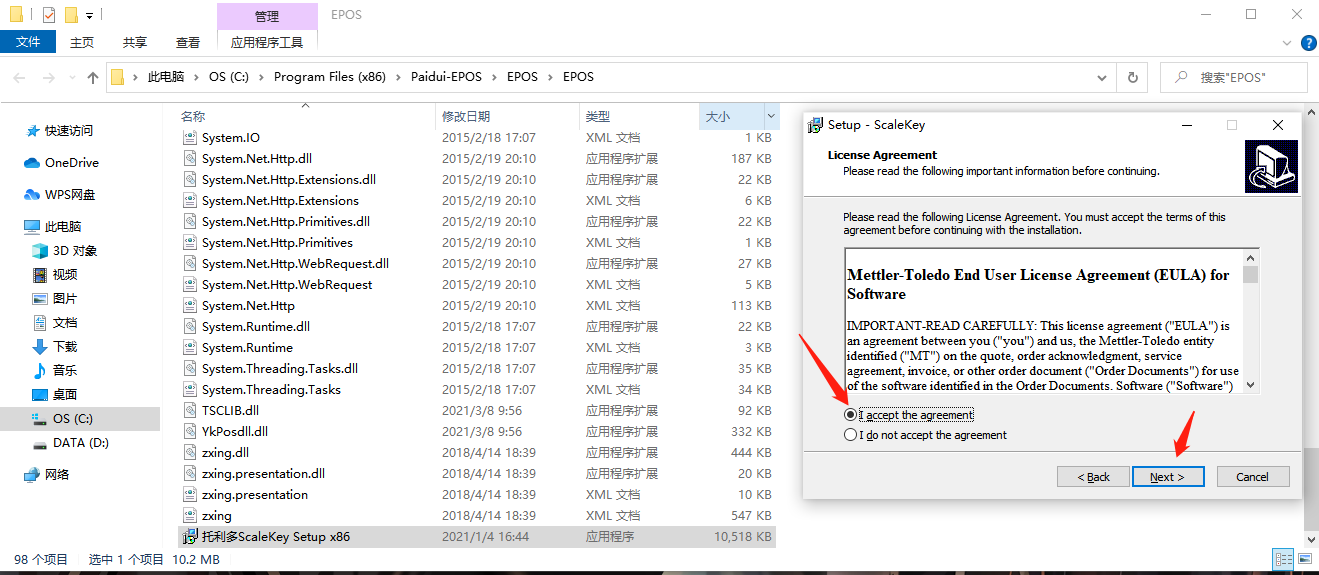The height and width of the screenshot is (575, 1319).
Task: Expand the address bar history dropdown
Action: [1102, 77]
